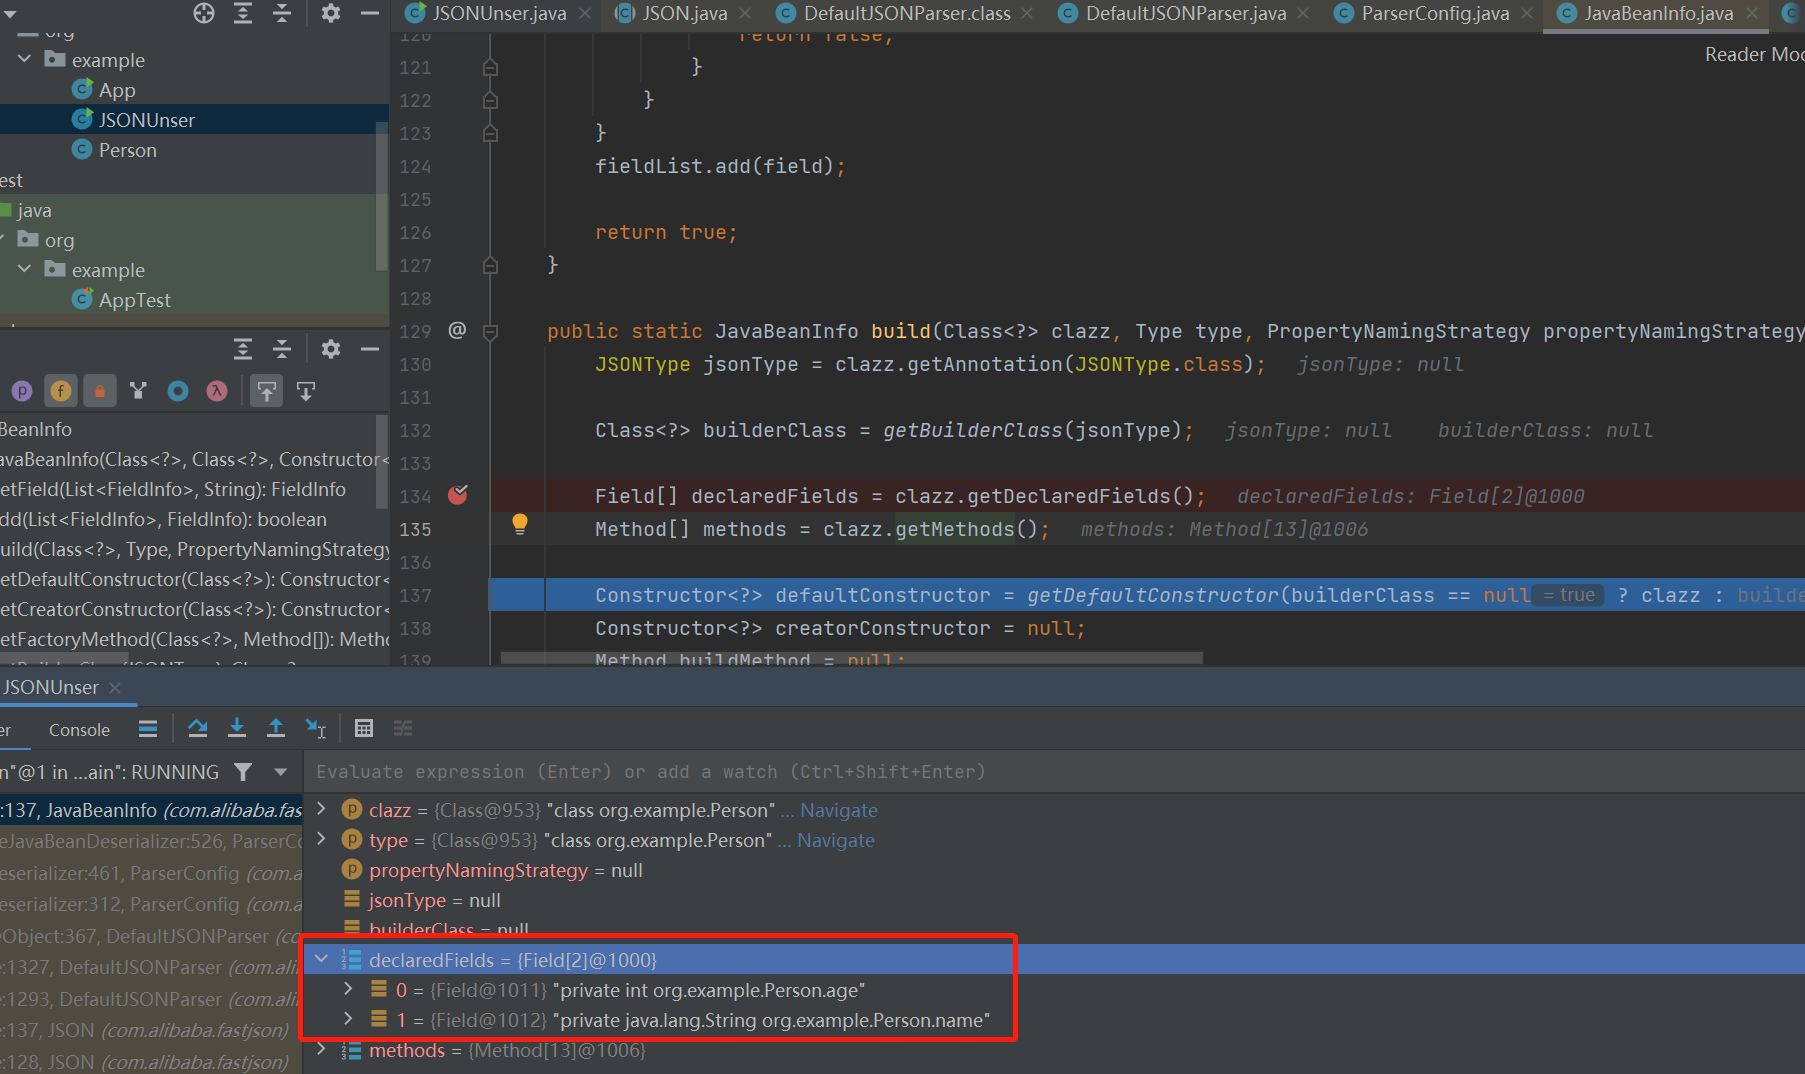Open the thread selector dropdown arrow
1805x1074 pixels.
click(281, 772)
